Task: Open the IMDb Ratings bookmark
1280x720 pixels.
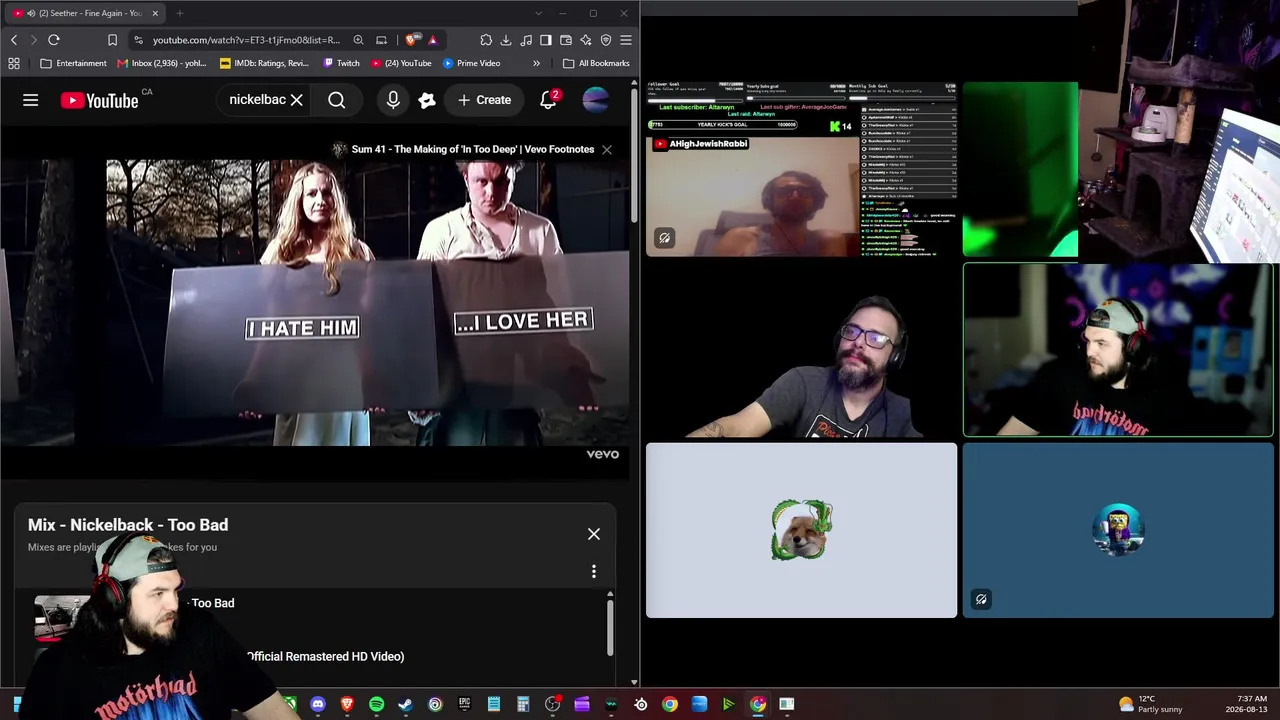Action: pos(265,63)
